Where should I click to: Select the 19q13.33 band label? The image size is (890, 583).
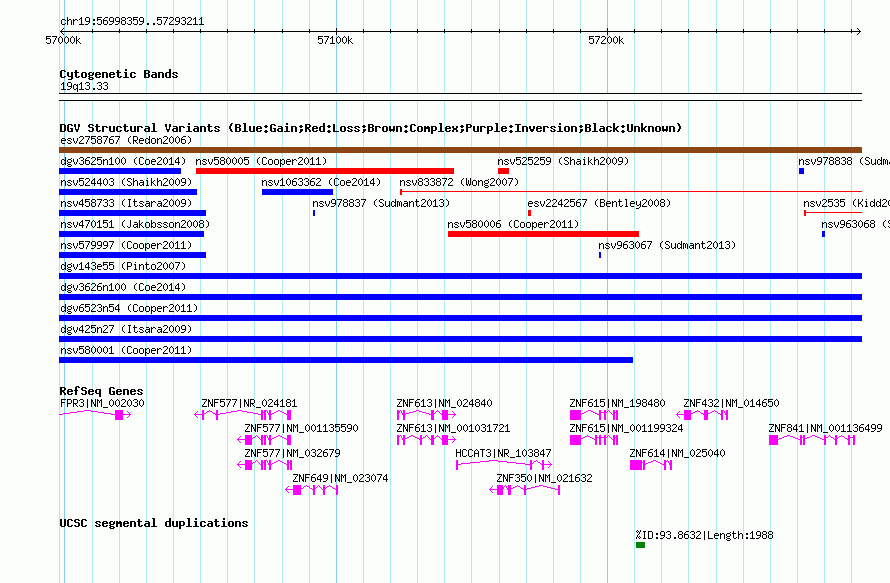[x=84, y=86]
